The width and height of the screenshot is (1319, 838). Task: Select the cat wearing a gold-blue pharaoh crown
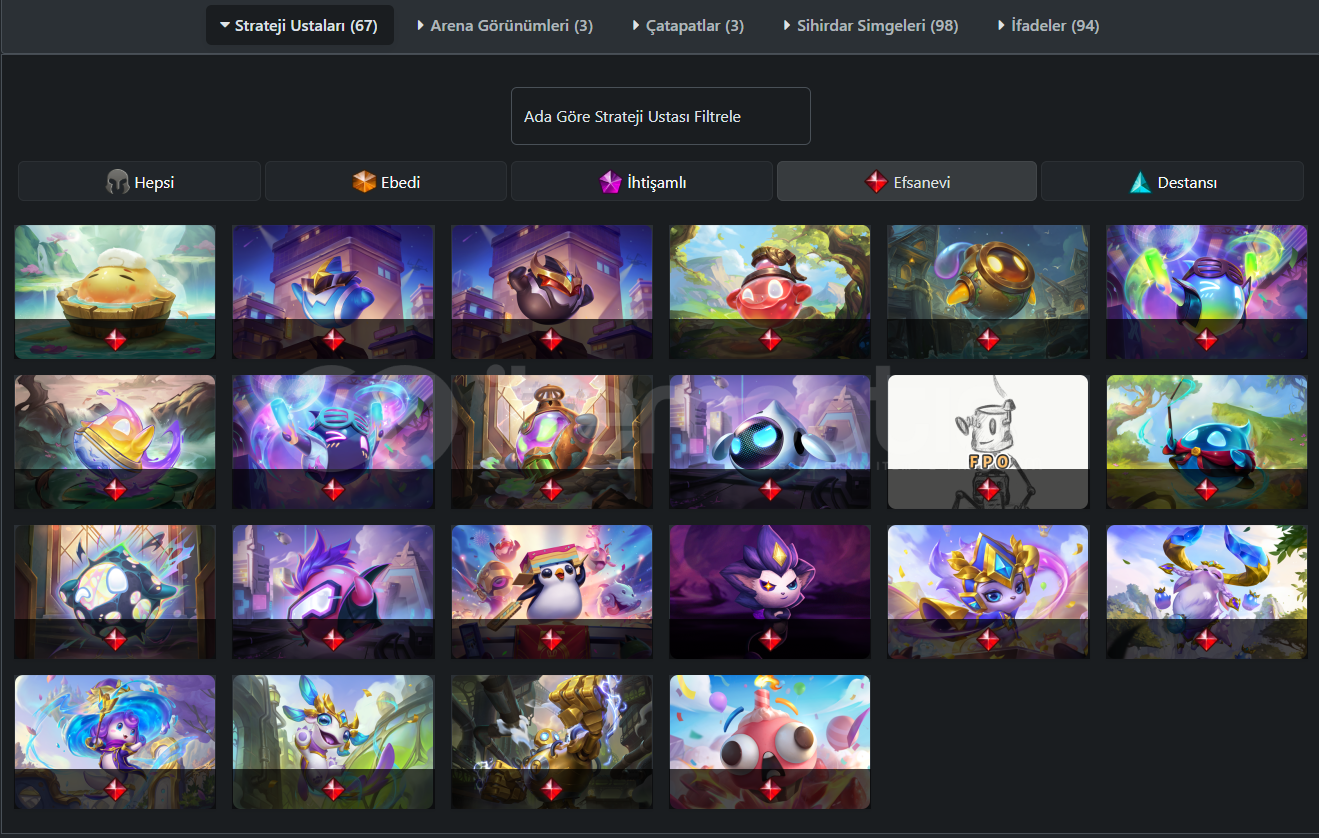pyautogui.click(x=988, y=591)
